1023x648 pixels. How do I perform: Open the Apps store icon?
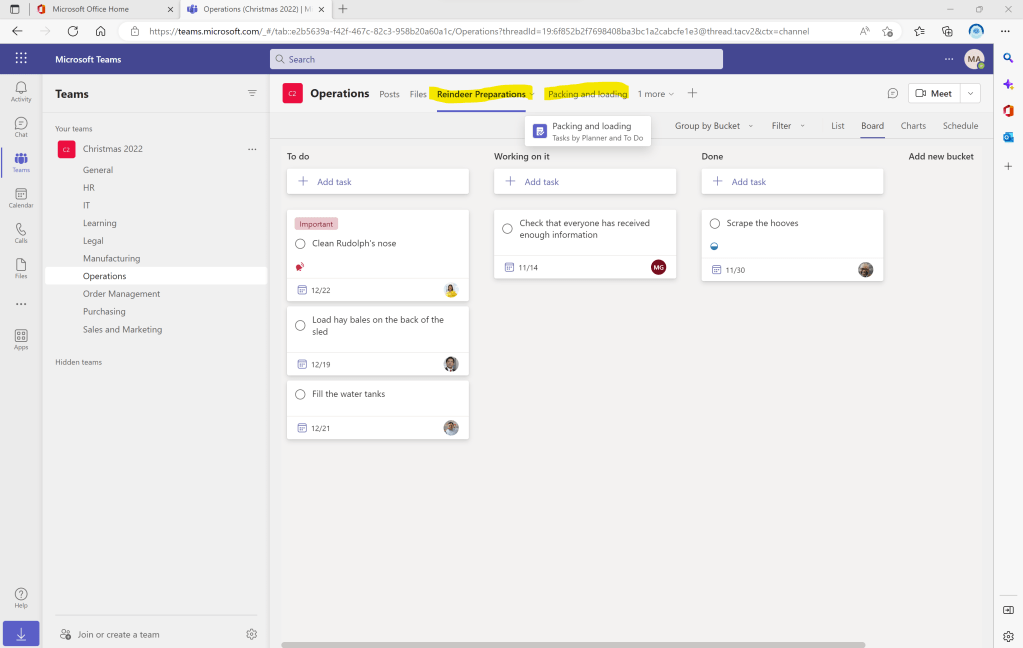click(21, 339)
